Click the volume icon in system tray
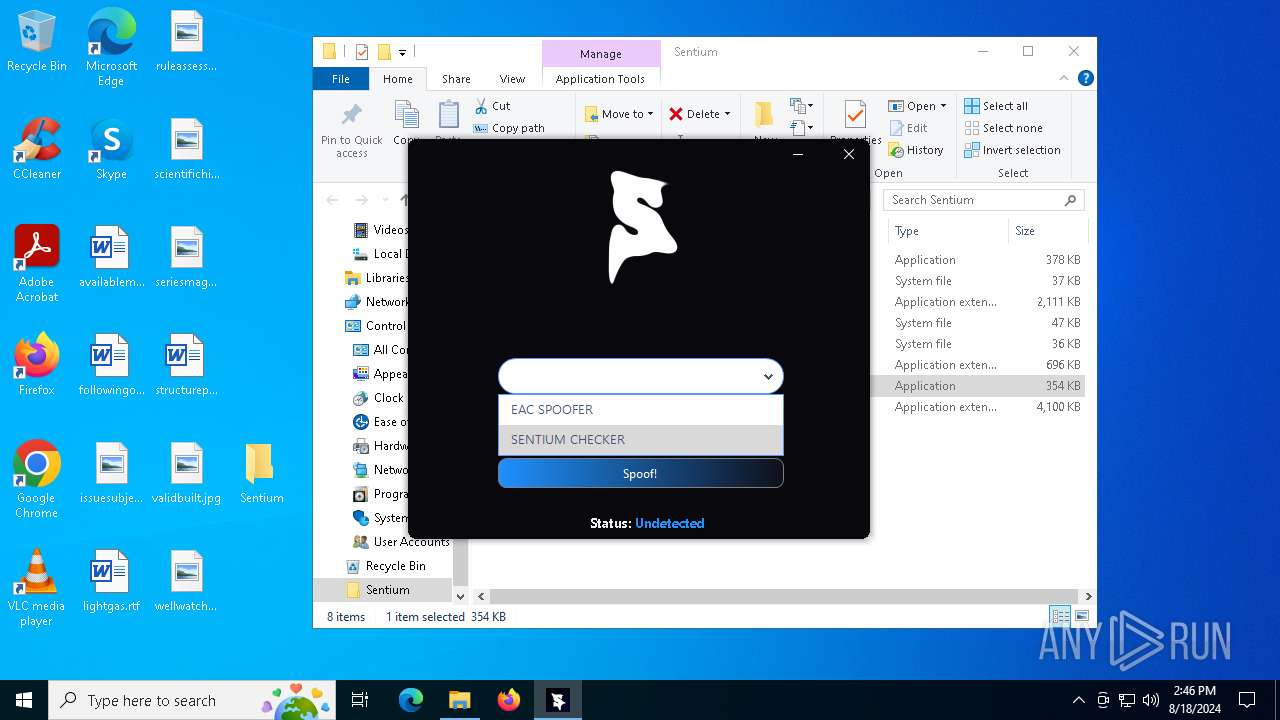Screen dimensions: 1280x720 click(x=1151, y=701)
